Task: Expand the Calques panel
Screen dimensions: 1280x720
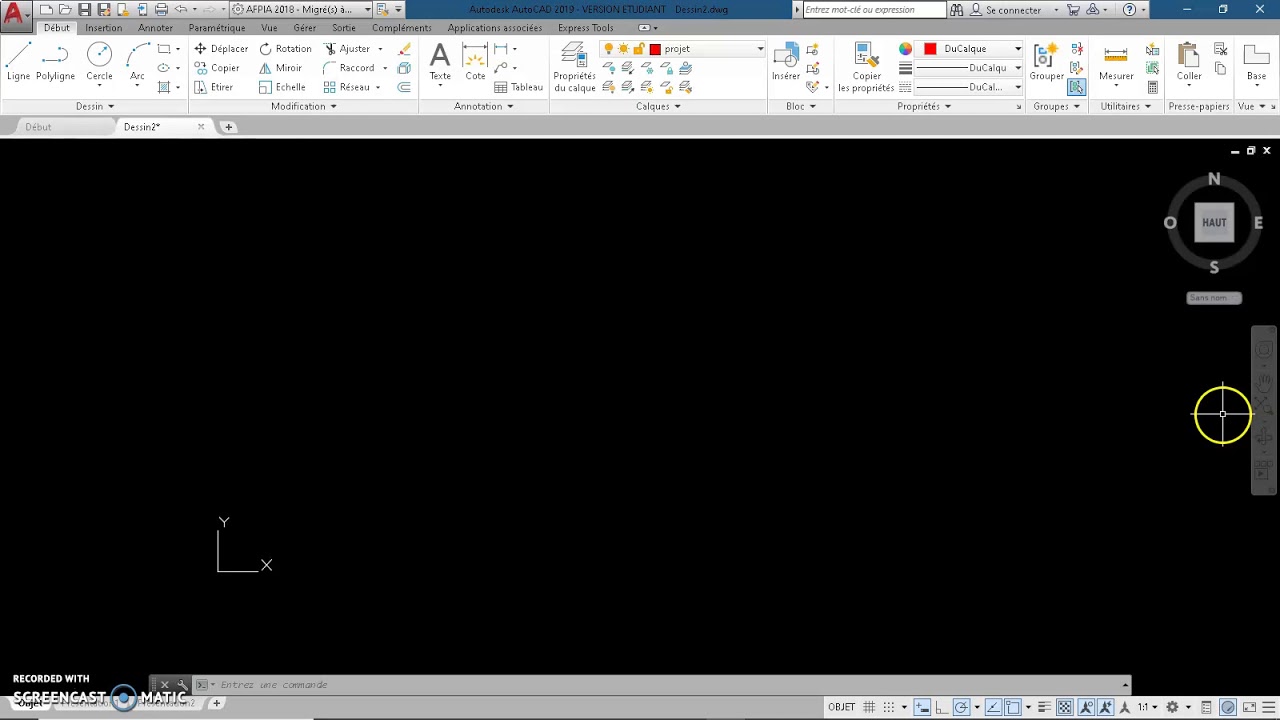Action: [x=658, y=106]
